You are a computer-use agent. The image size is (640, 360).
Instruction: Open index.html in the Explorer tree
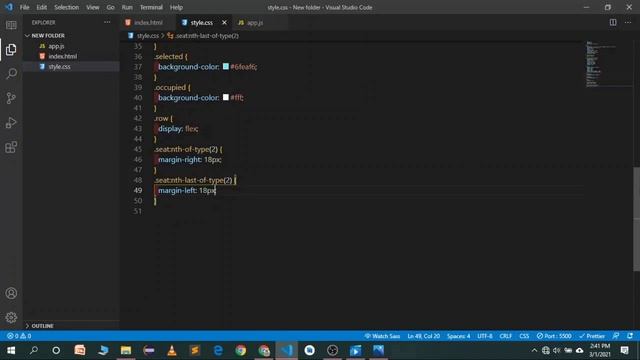tap(62, 56)
